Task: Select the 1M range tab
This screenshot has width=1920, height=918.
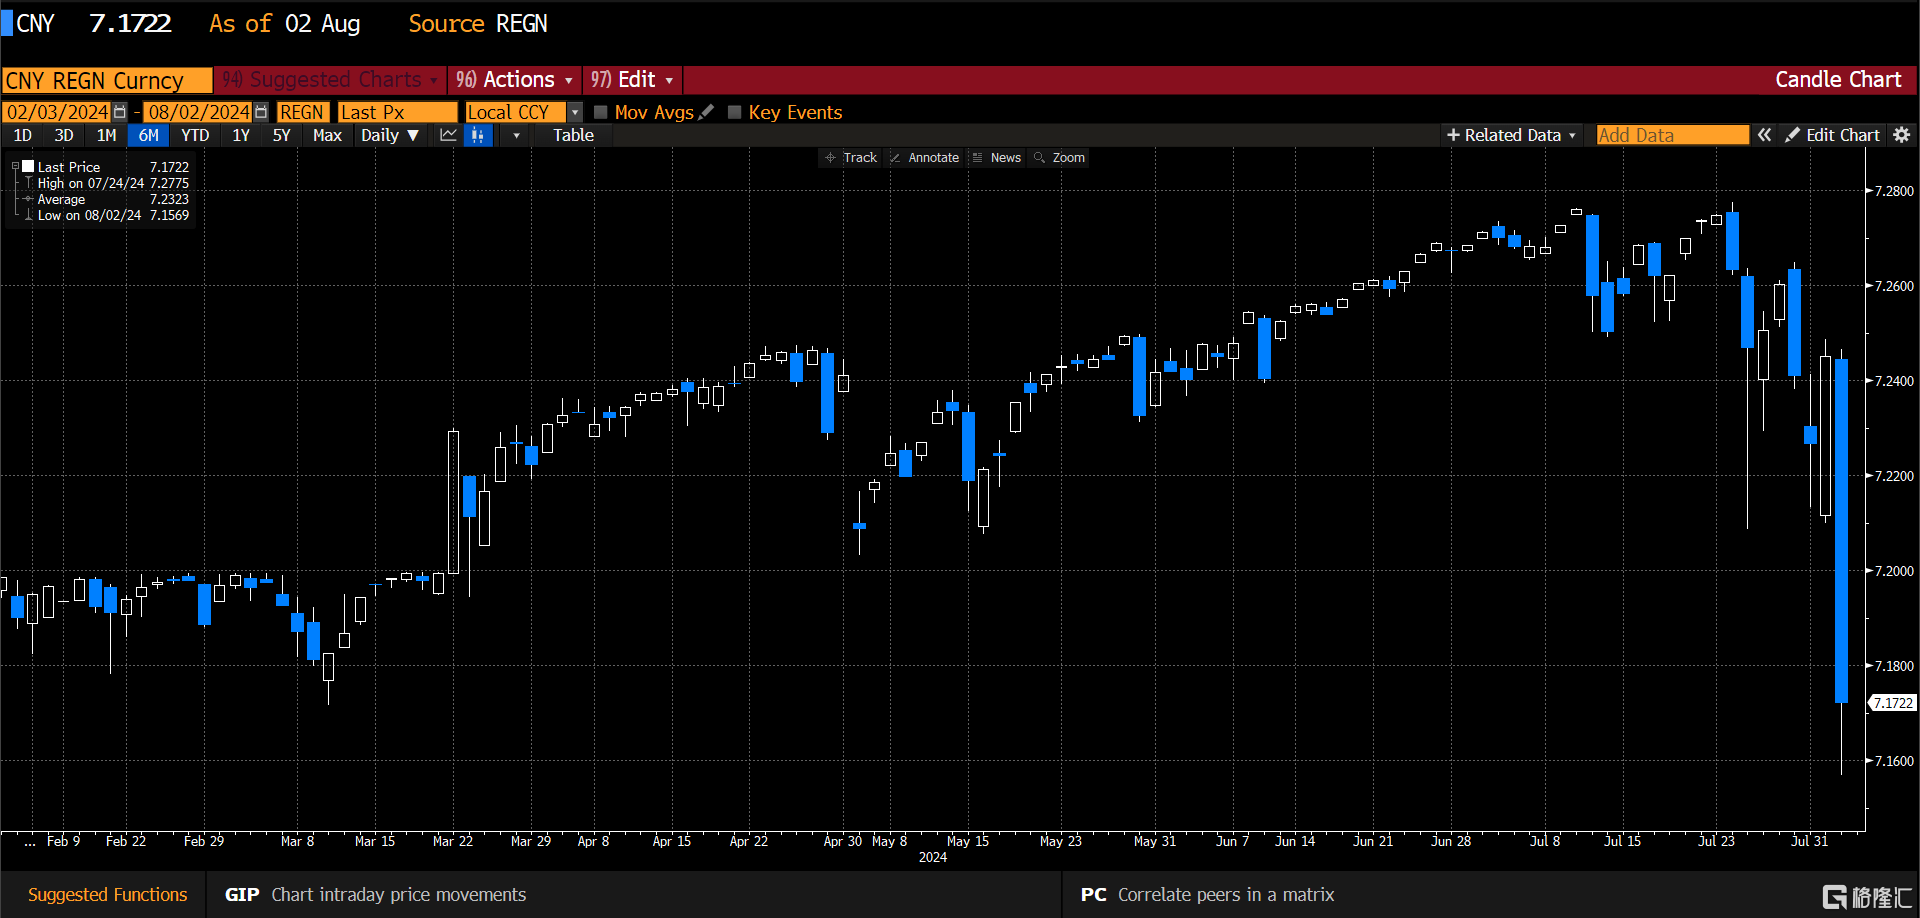Action: pos(106,135)
